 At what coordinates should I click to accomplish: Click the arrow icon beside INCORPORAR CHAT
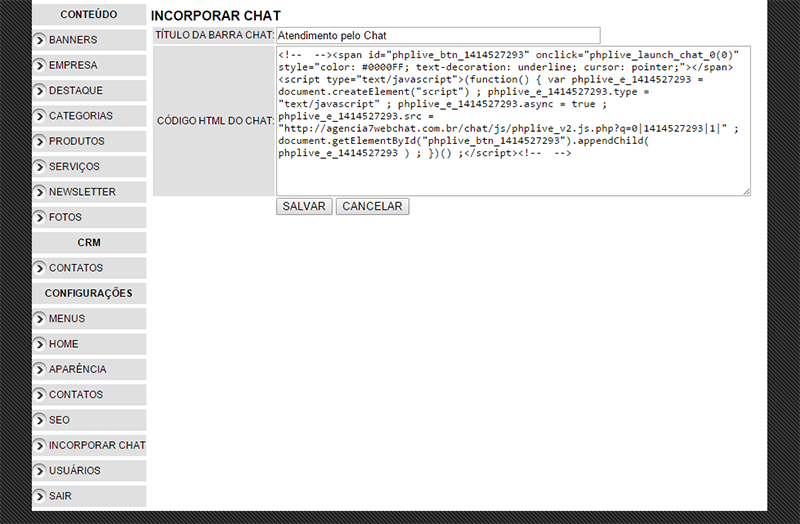click(x=39, y=445)
